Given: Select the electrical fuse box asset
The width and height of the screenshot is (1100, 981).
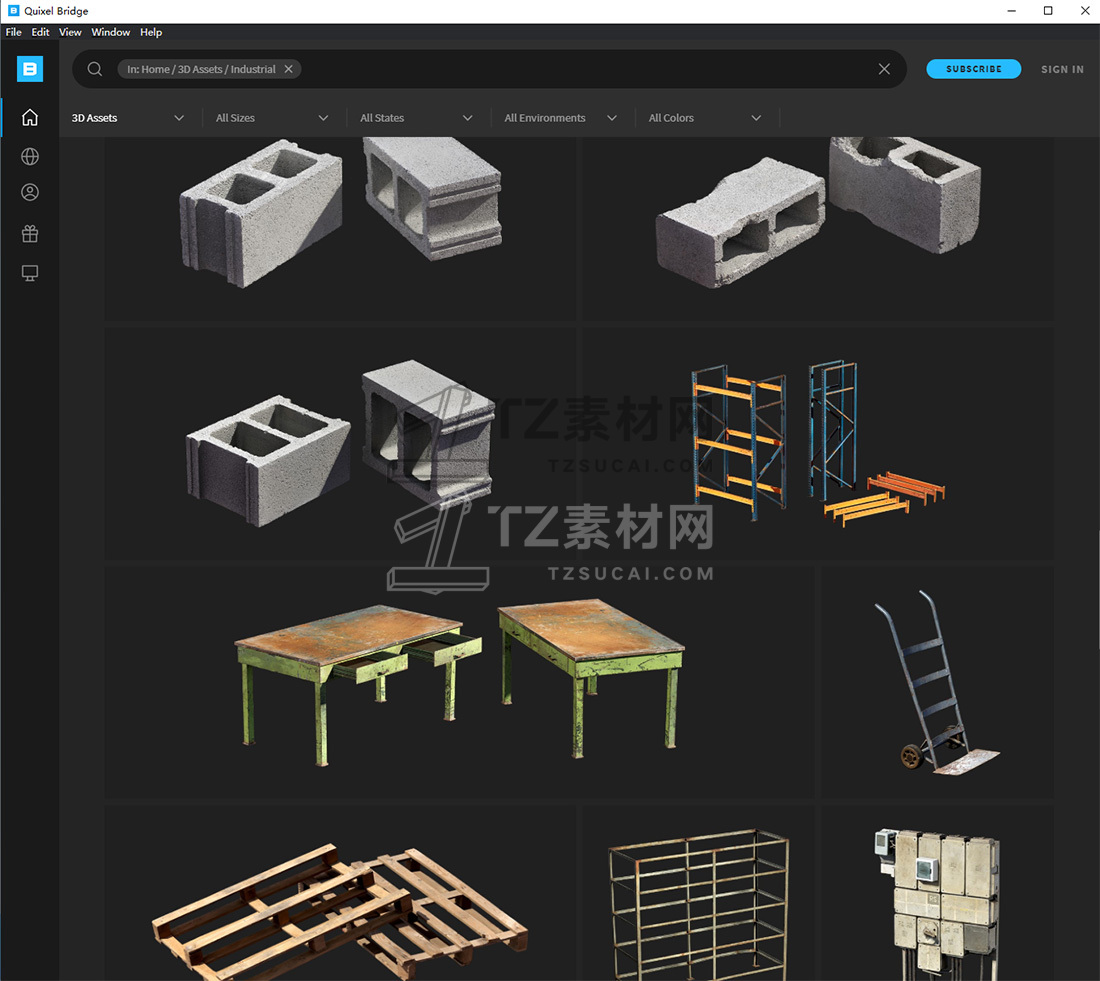Looking at the screenshot, I should (937, 893).
